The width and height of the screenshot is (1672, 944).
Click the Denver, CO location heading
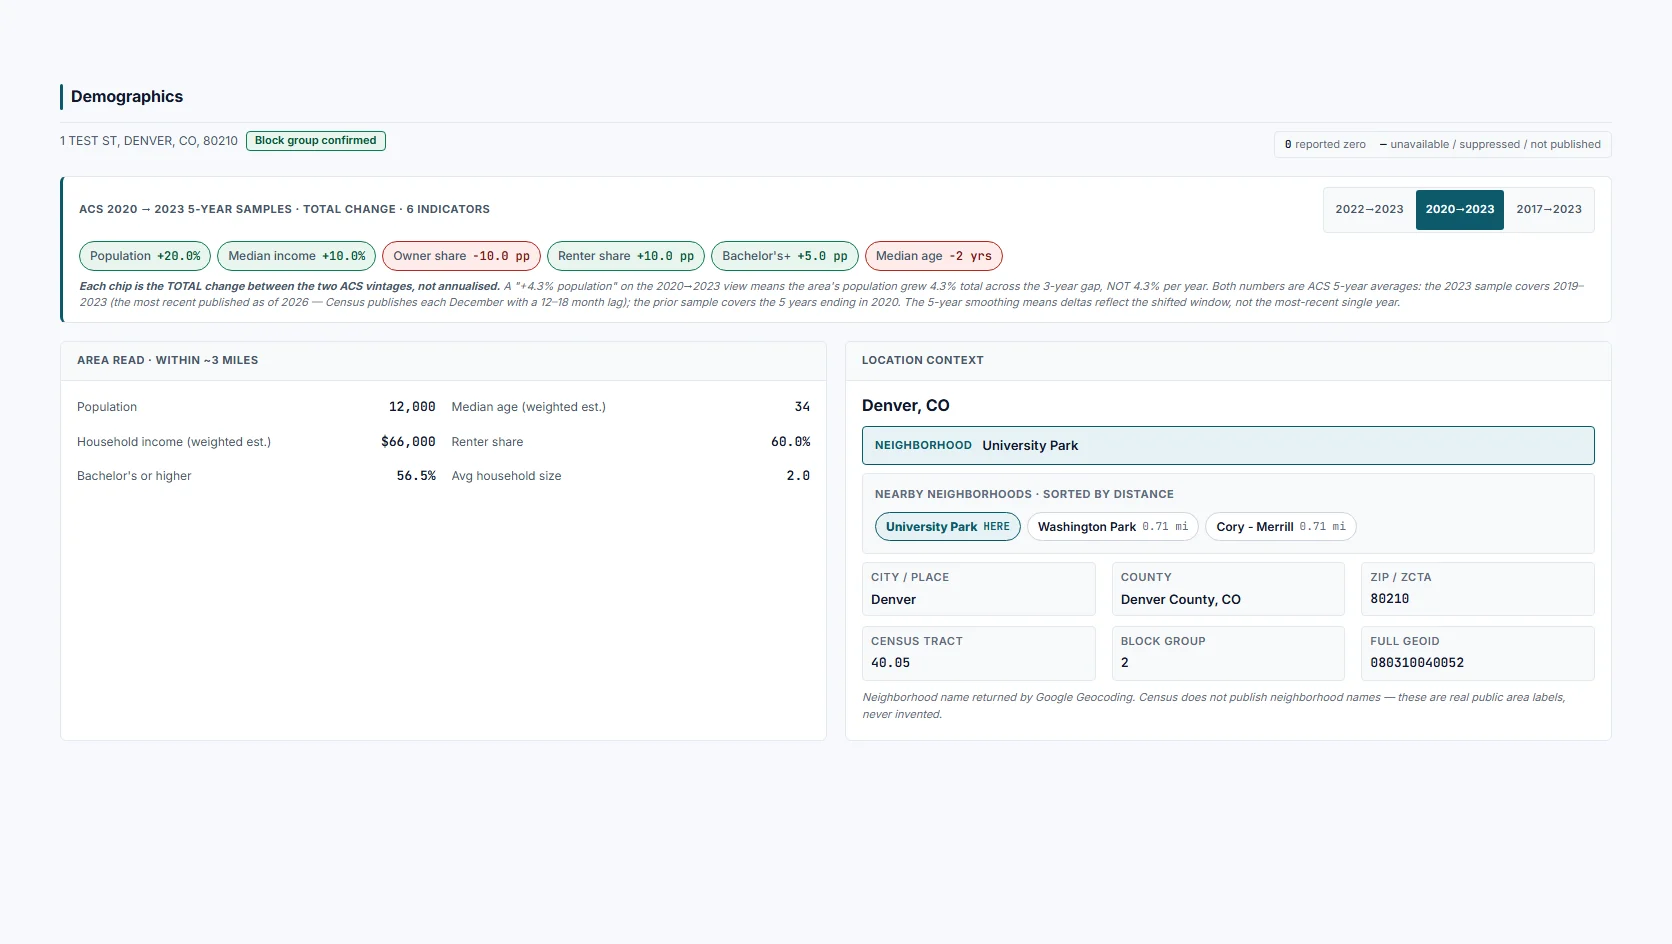point(906,406)
